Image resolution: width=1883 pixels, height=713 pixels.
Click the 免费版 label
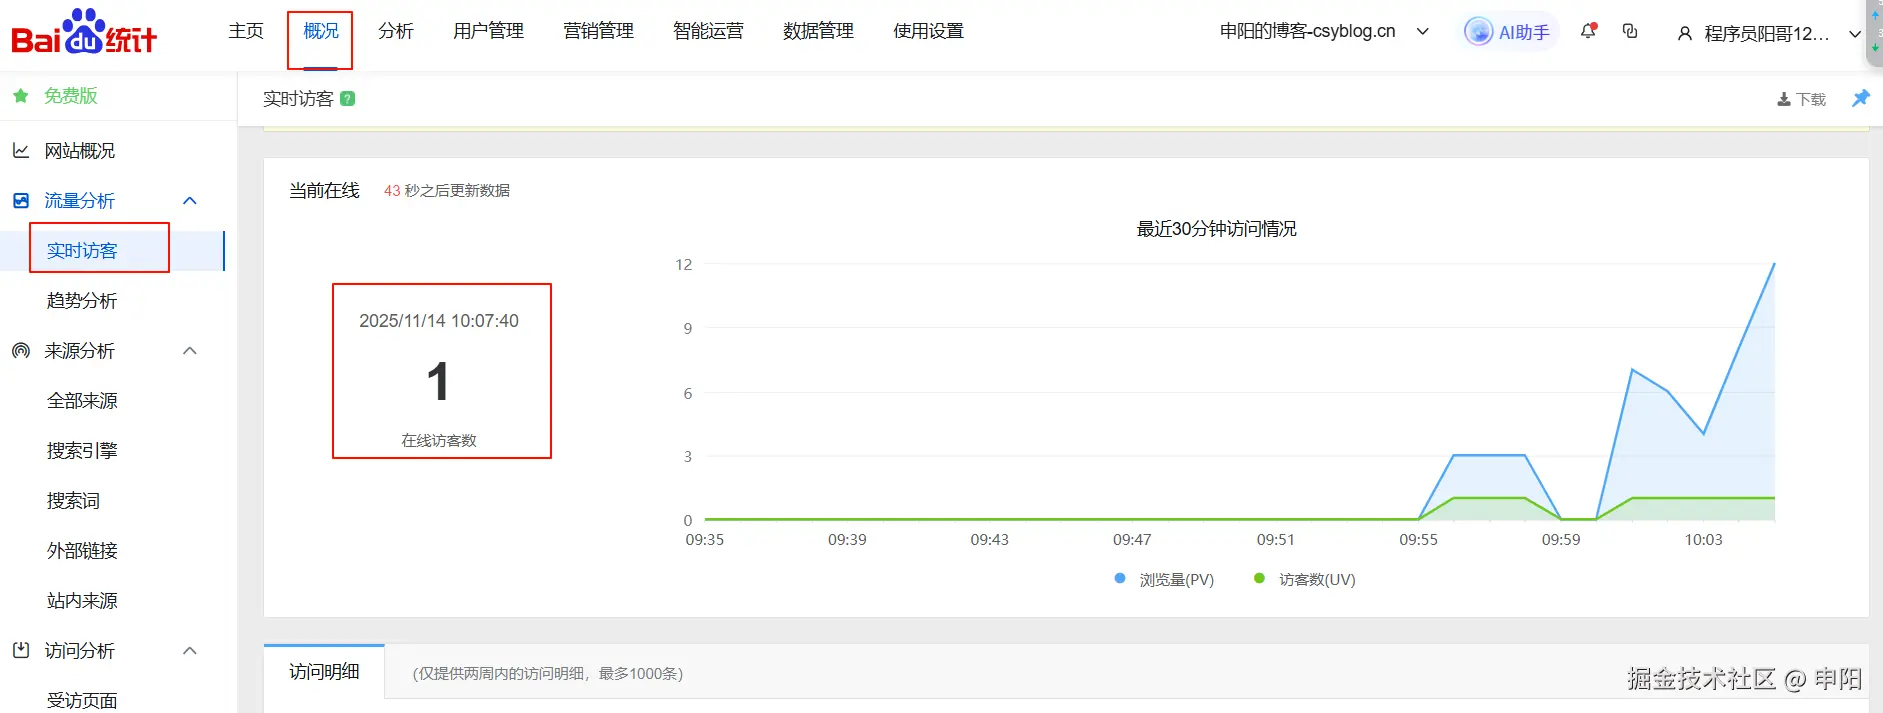coord(71,96)
